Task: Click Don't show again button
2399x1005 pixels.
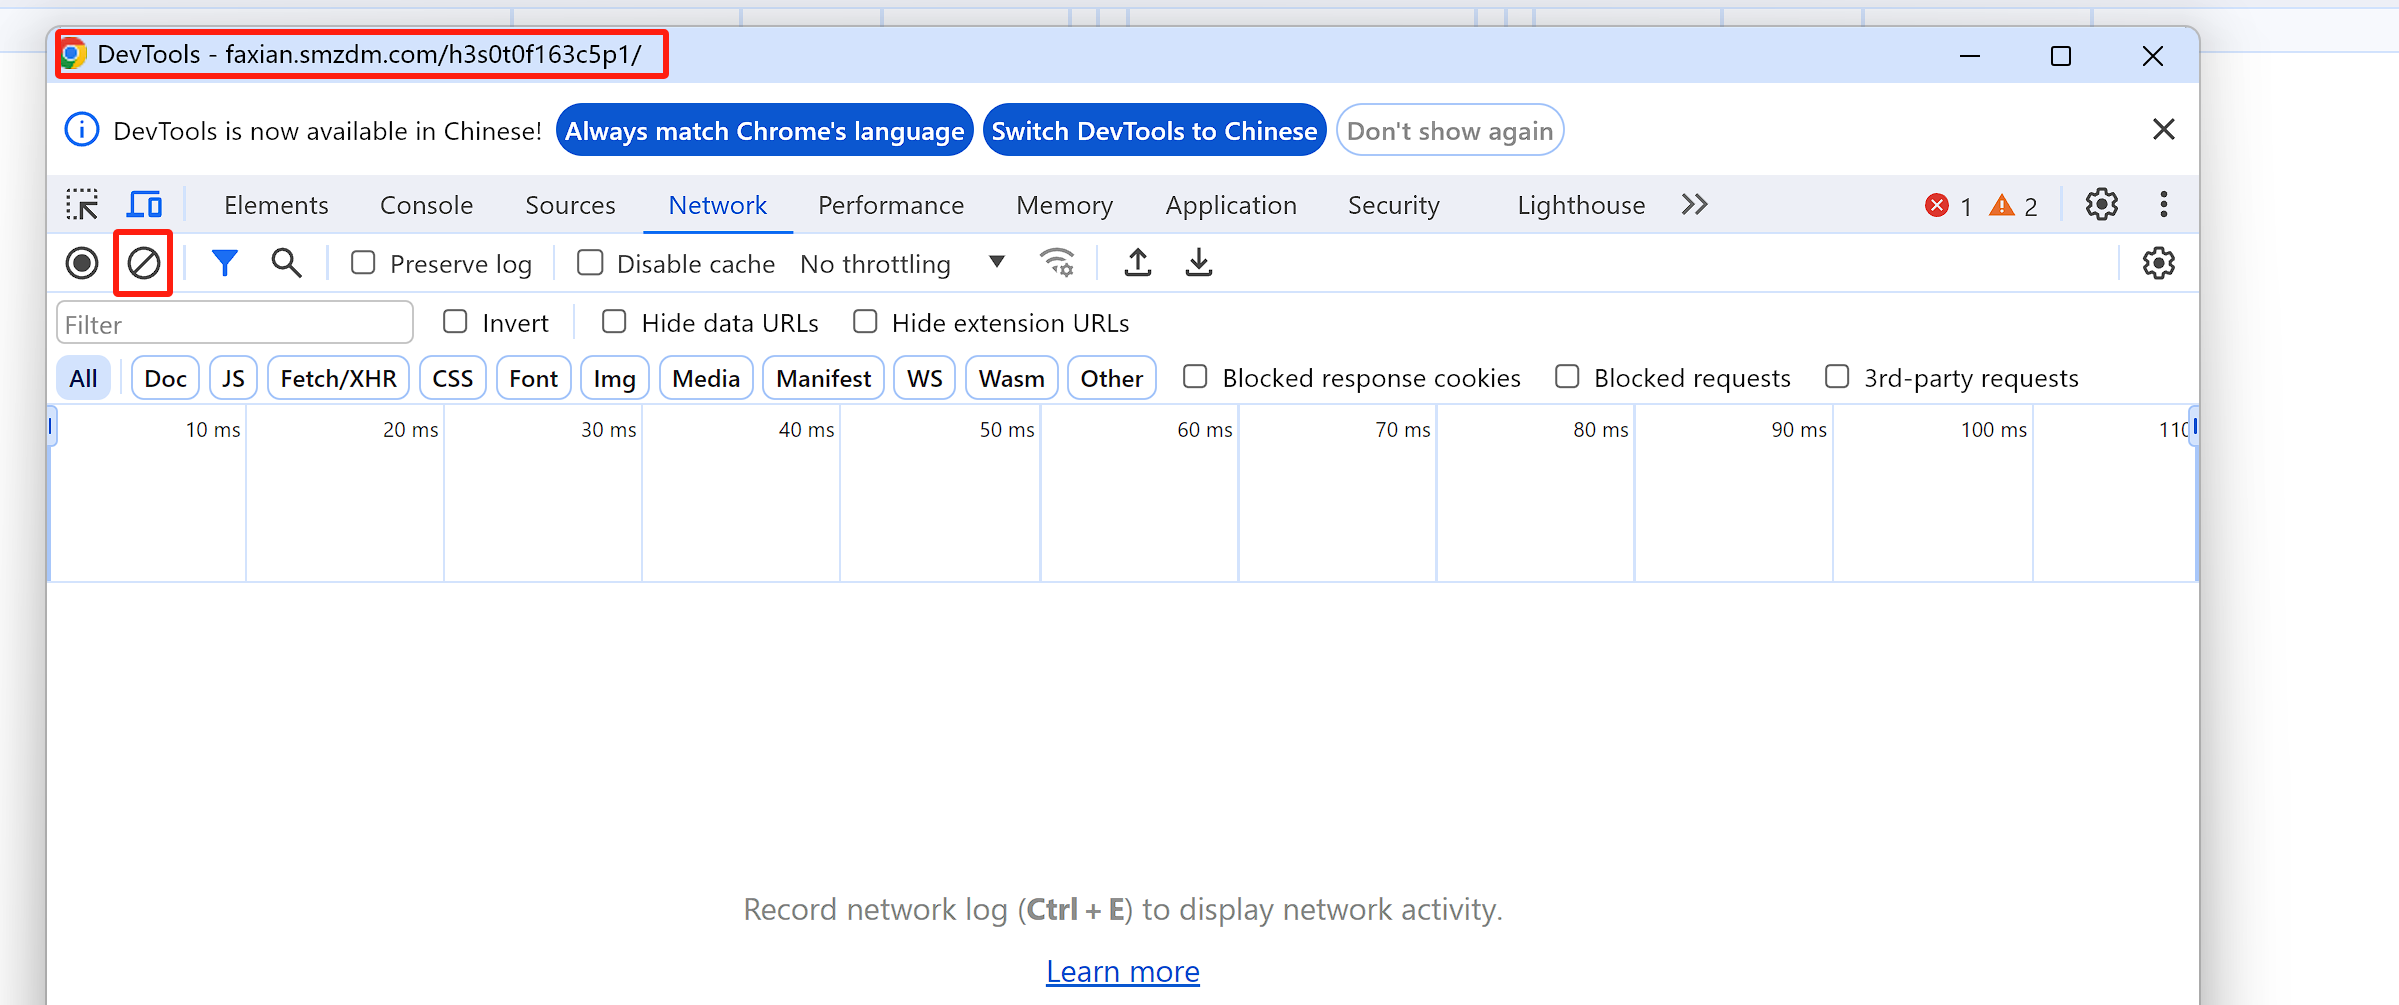Action: click(x=1449, y=130)
